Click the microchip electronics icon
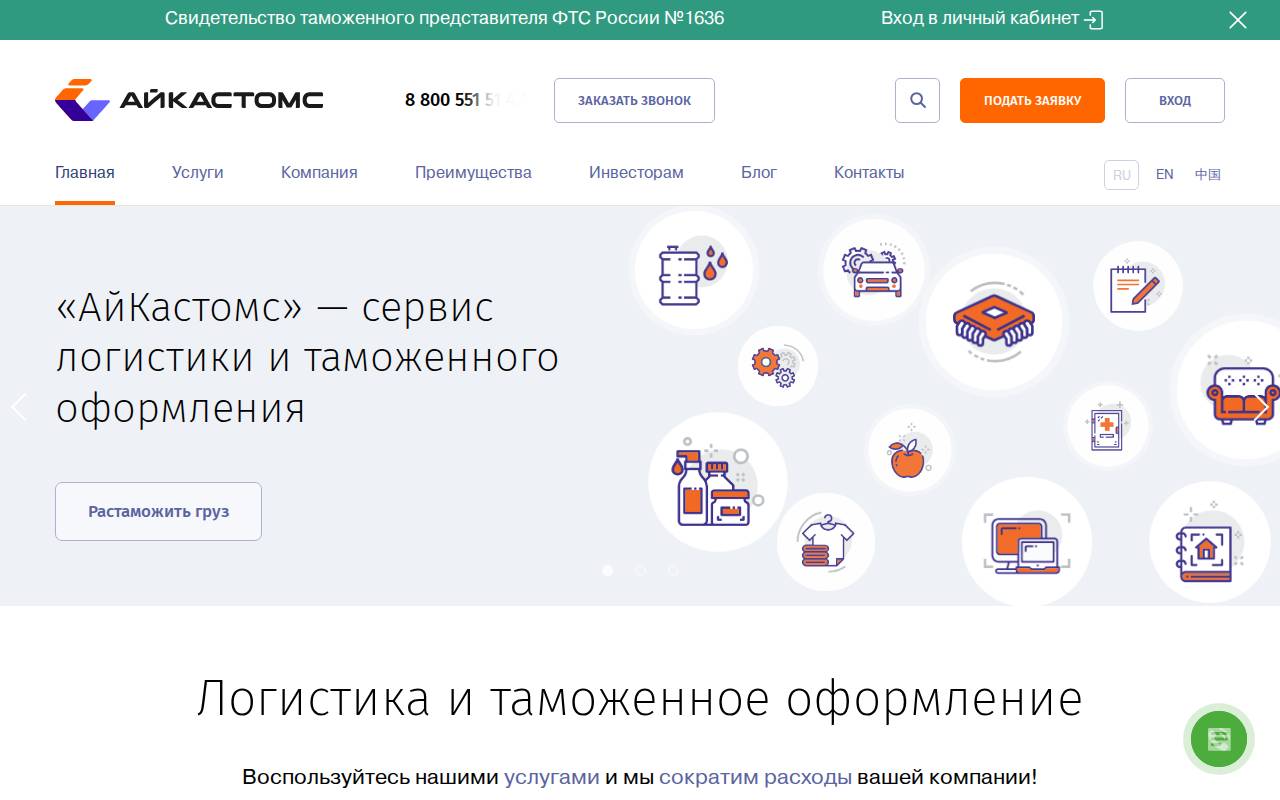This screenshot has width=1280, height=800. click(994, 322)
